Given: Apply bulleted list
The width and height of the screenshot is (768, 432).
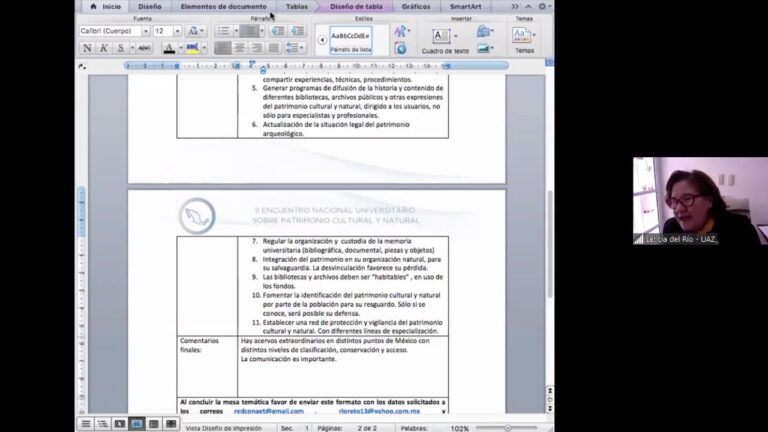Looking at the screenshot, I should 223,31.
